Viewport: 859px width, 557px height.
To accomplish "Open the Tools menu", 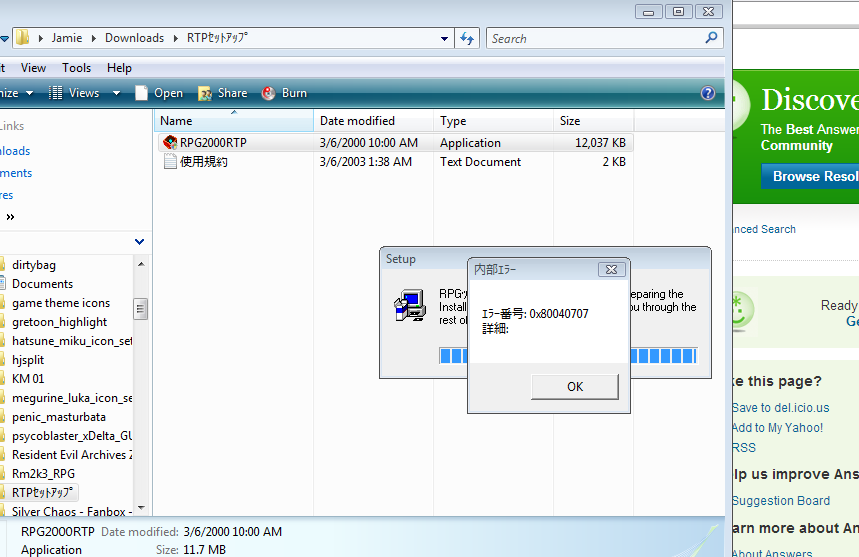I will (x=76, y=68).
